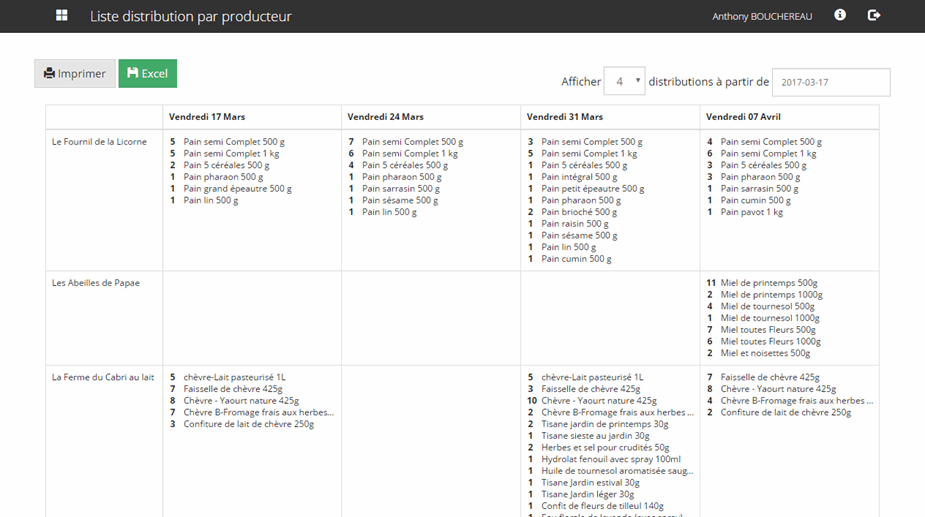The image size is (925, 517).
Task: Select producer Le Fournil de la Licorne
Action: [x=99, y=142]
